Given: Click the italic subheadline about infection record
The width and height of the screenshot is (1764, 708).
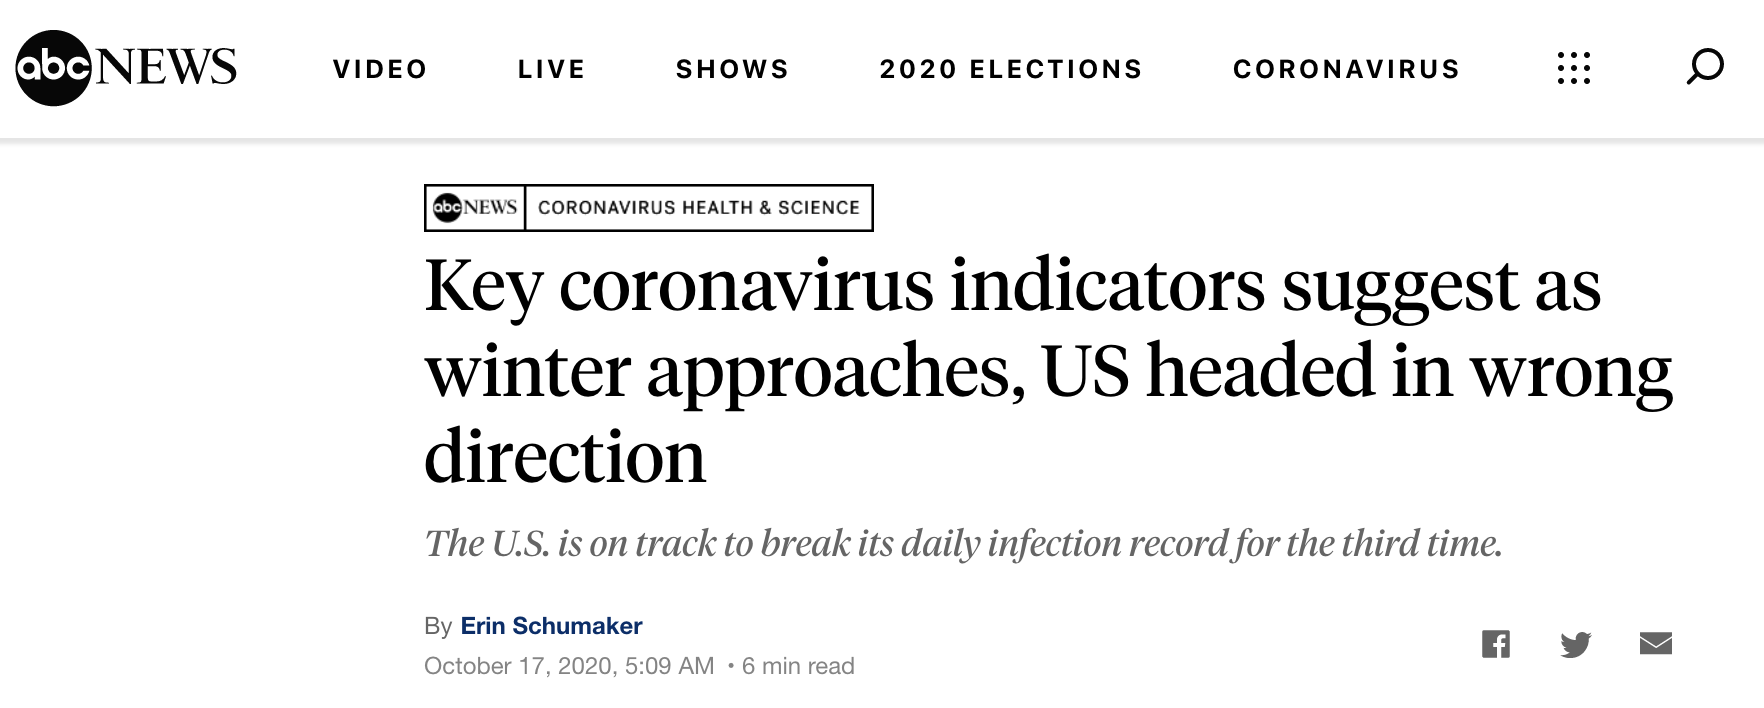Looking at the screenshot, I should point(963,544).
